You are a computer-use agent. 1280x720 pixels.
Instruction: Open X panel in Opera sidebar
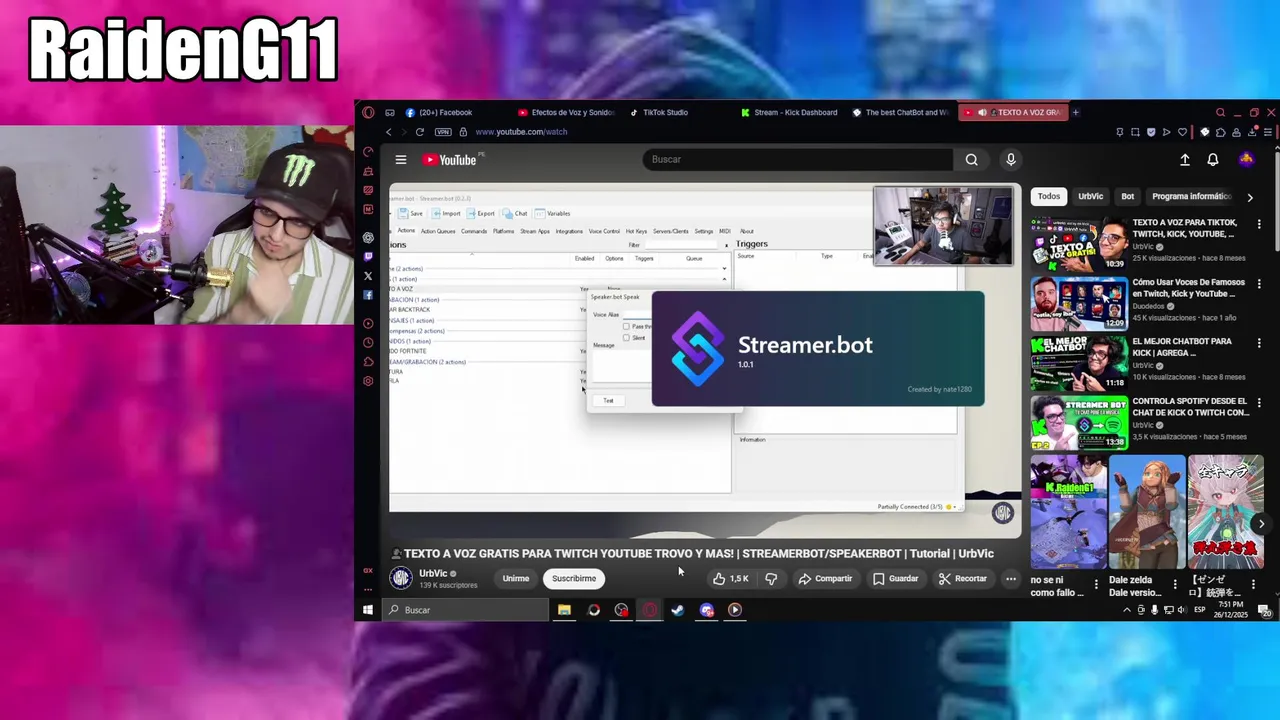click(368, 276)
